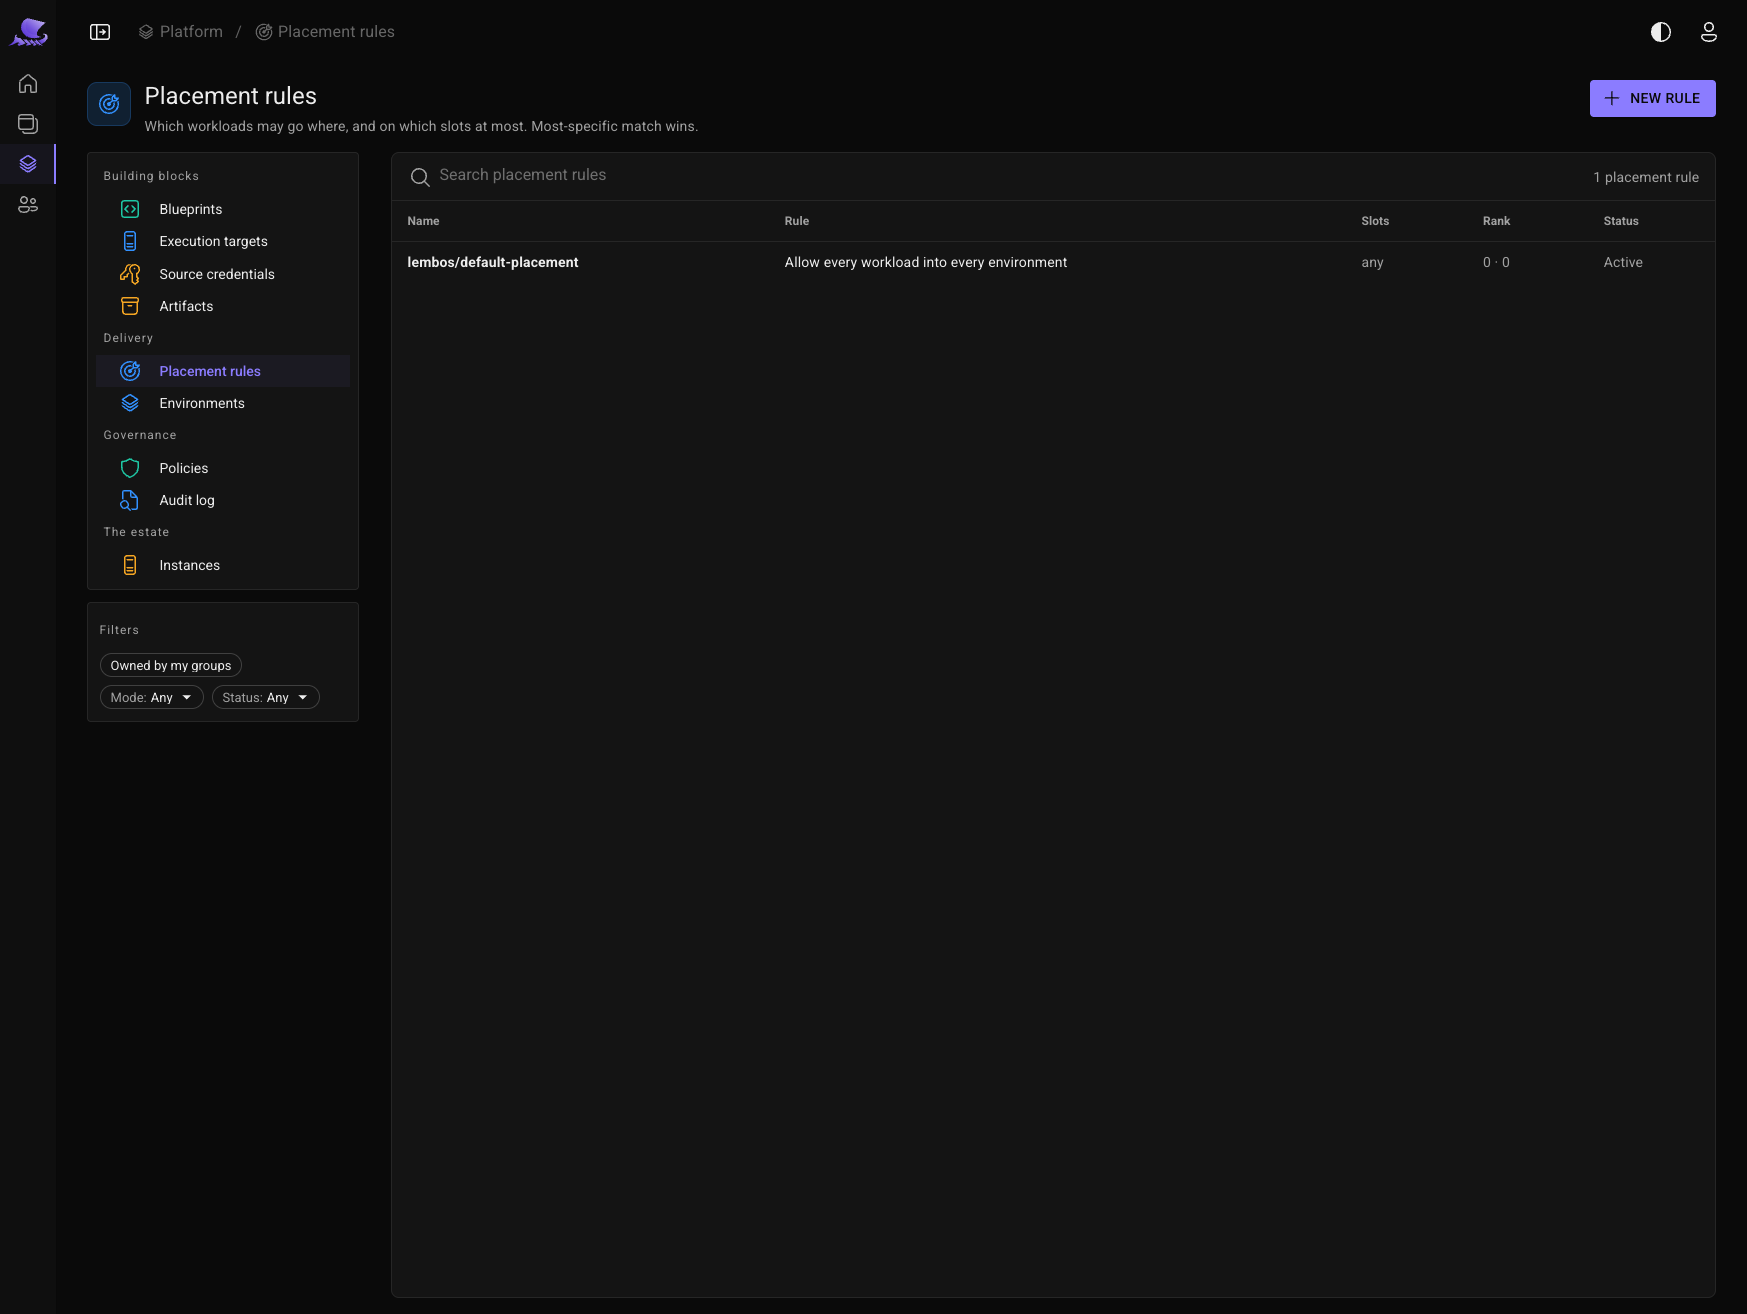
Task: Click the Slots column header
Action: point(1375,221)
